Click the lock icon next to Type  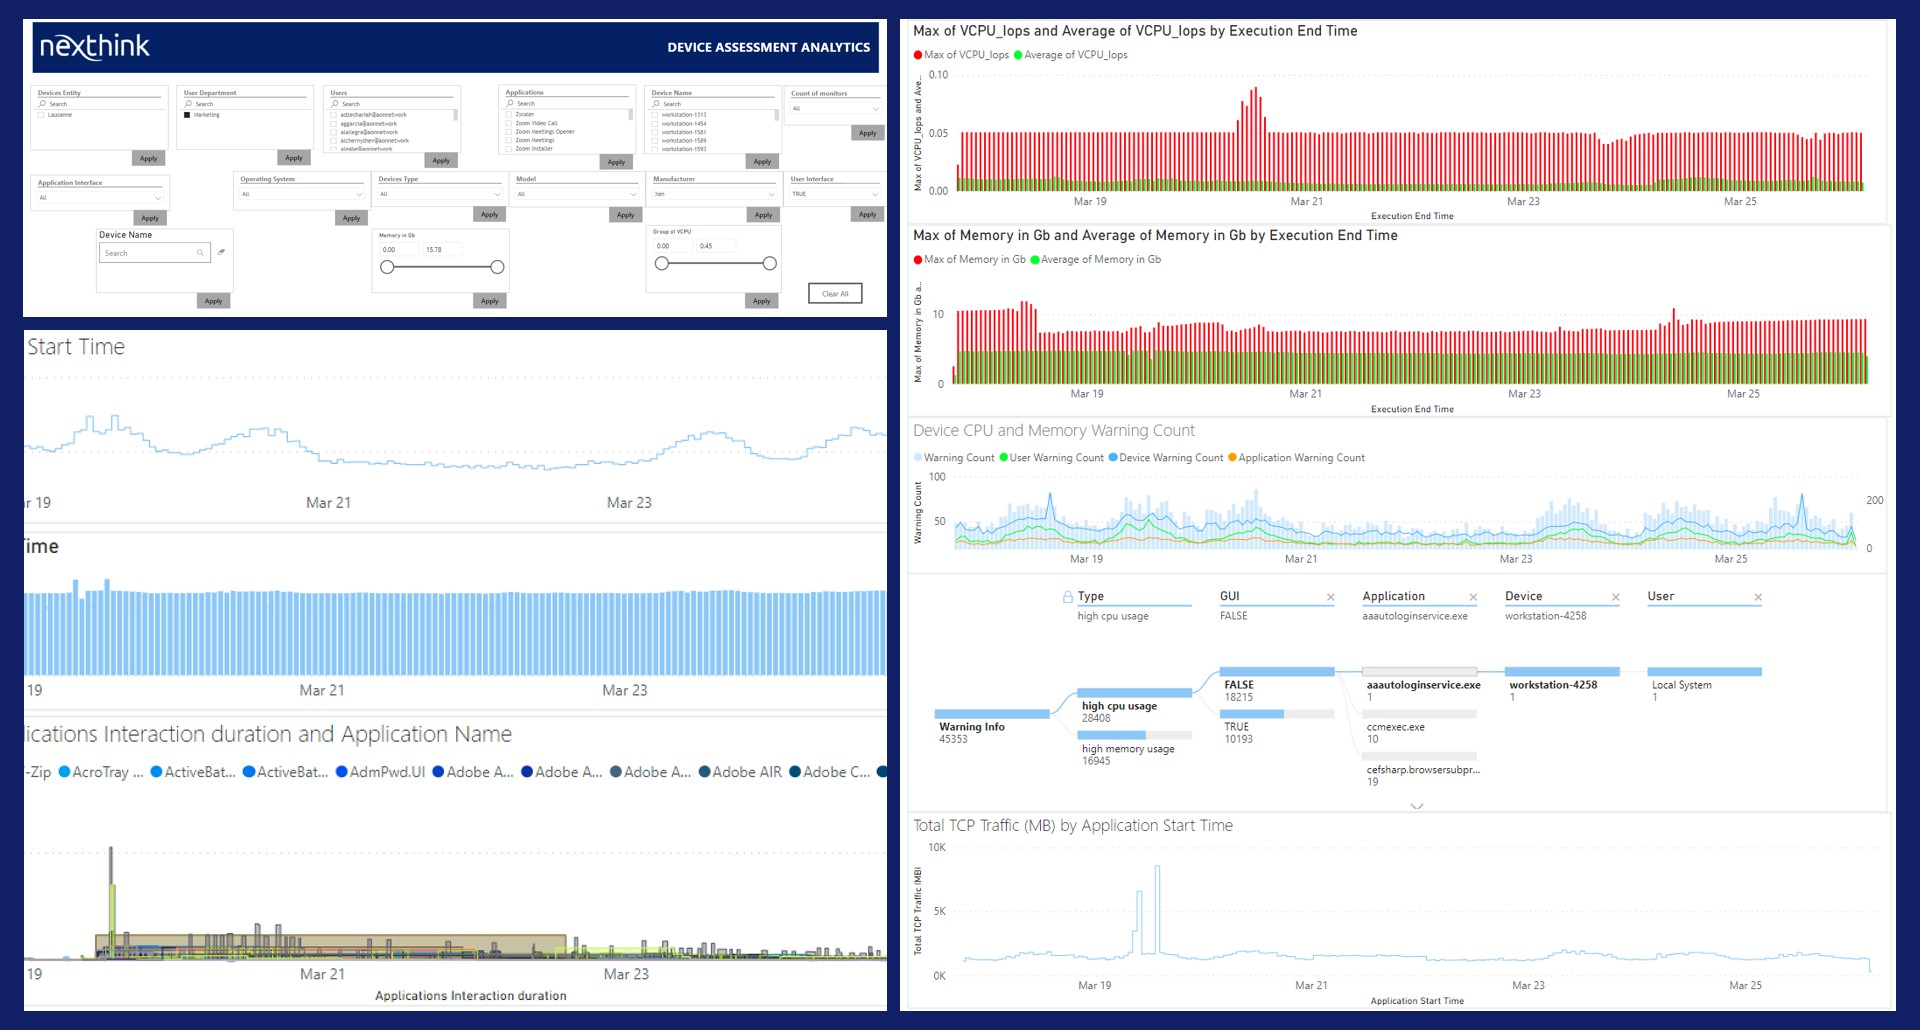click(1067, 597)
